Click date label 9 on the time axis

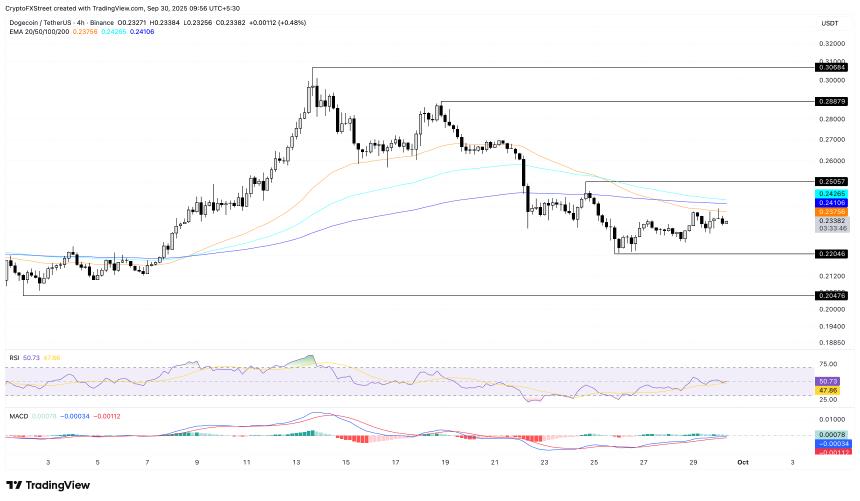point(197,463)
